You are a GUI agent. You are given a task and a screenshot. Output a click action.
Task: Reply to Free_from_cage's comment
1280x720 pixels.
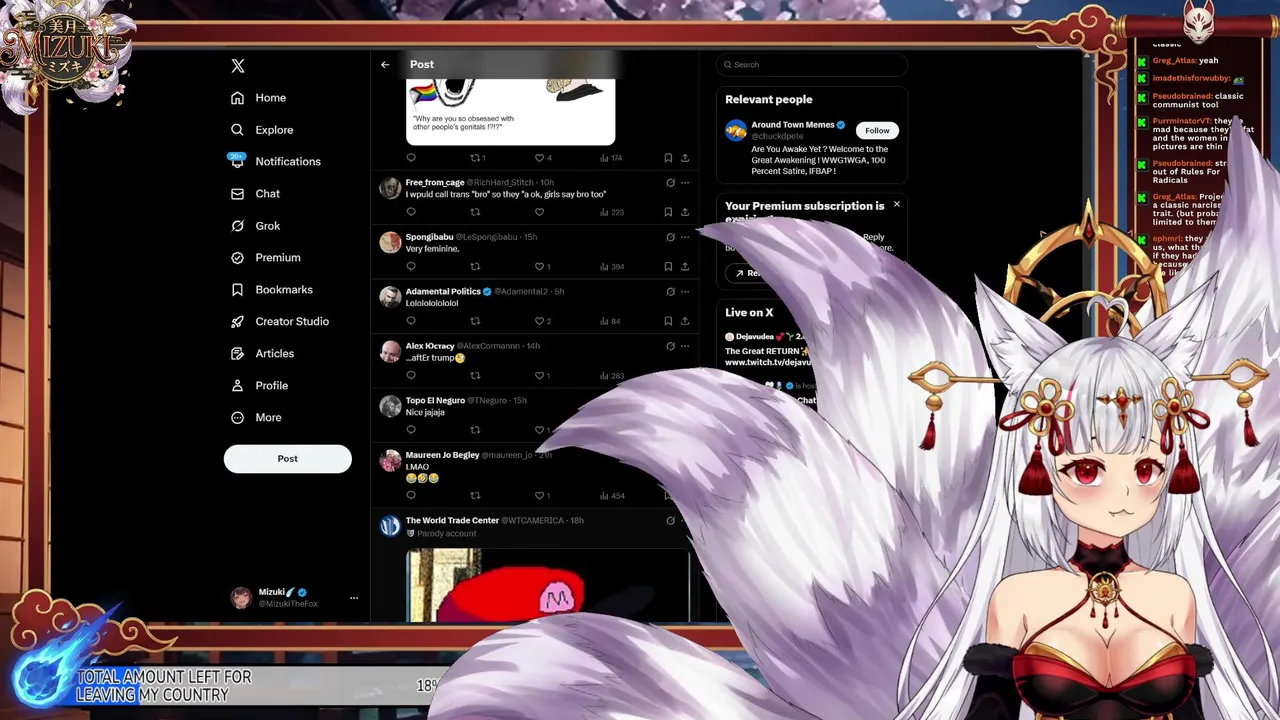tap(411, 212)
